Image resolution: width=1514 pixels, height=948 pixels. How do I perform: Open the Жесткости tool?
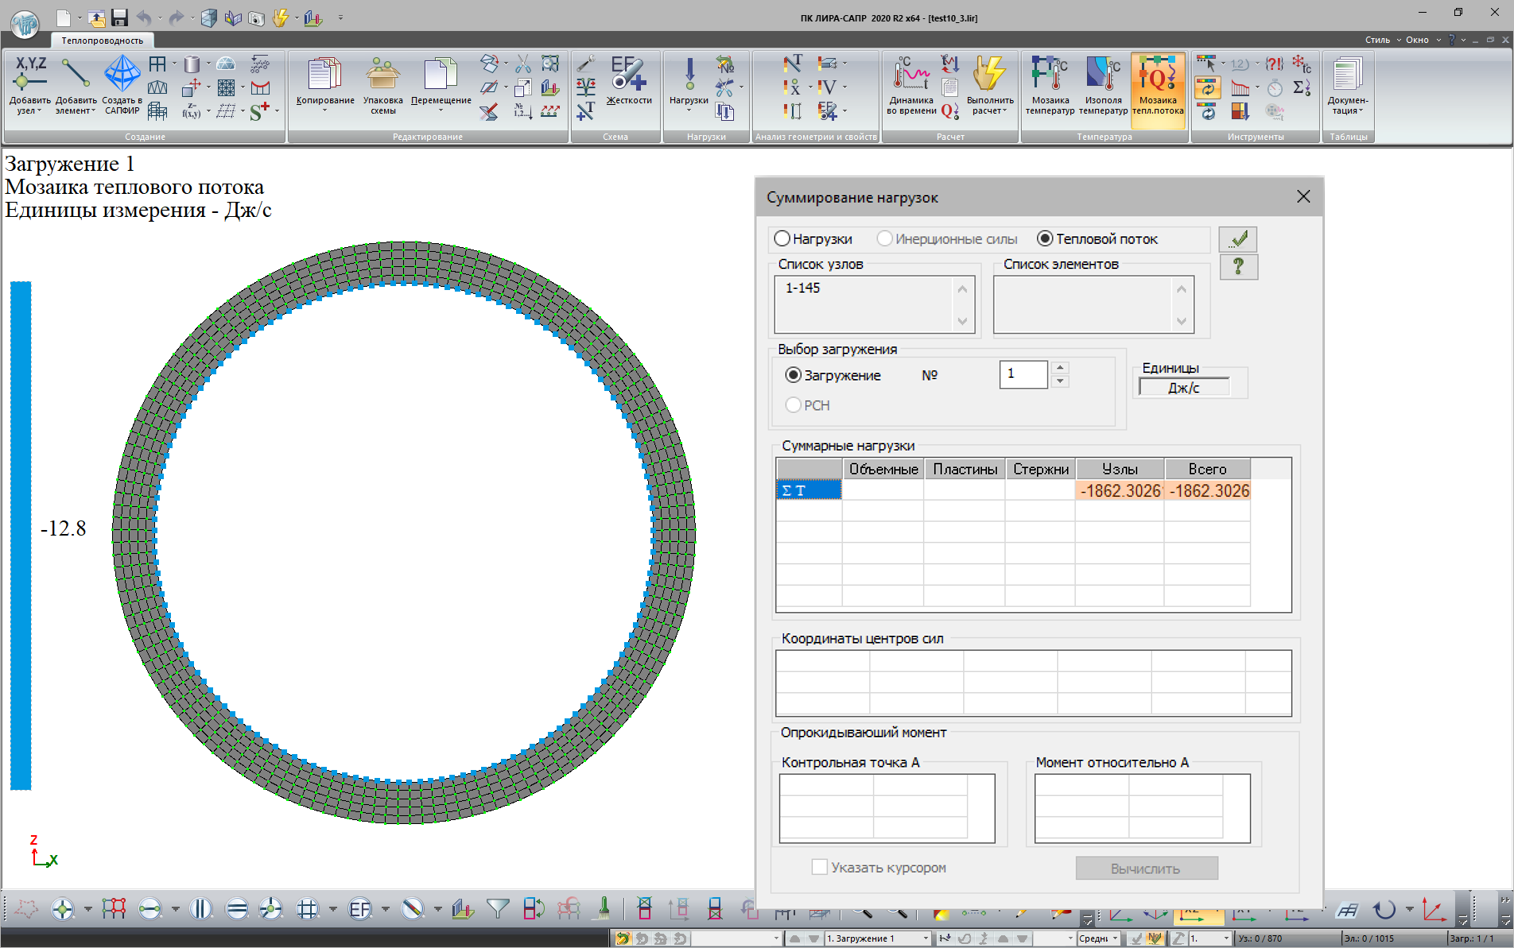click(628, 82)
